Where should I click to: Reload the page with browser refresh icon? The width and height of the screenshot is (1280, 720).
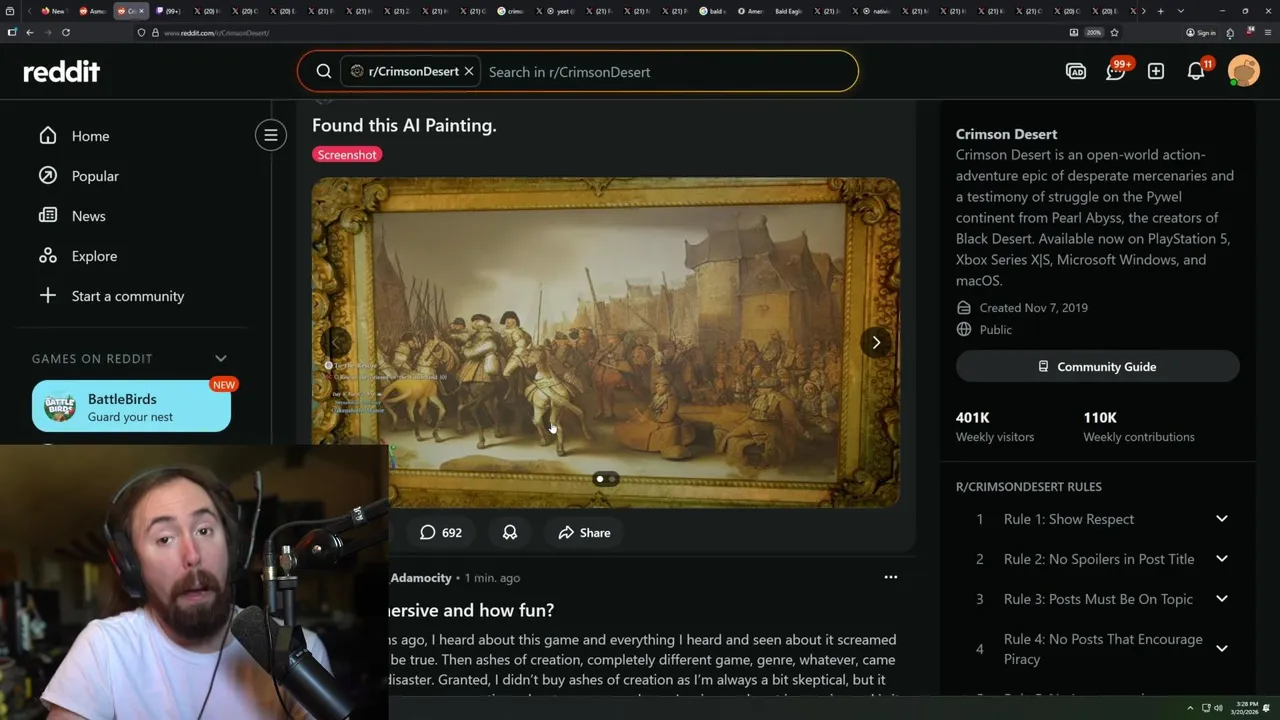66,33
